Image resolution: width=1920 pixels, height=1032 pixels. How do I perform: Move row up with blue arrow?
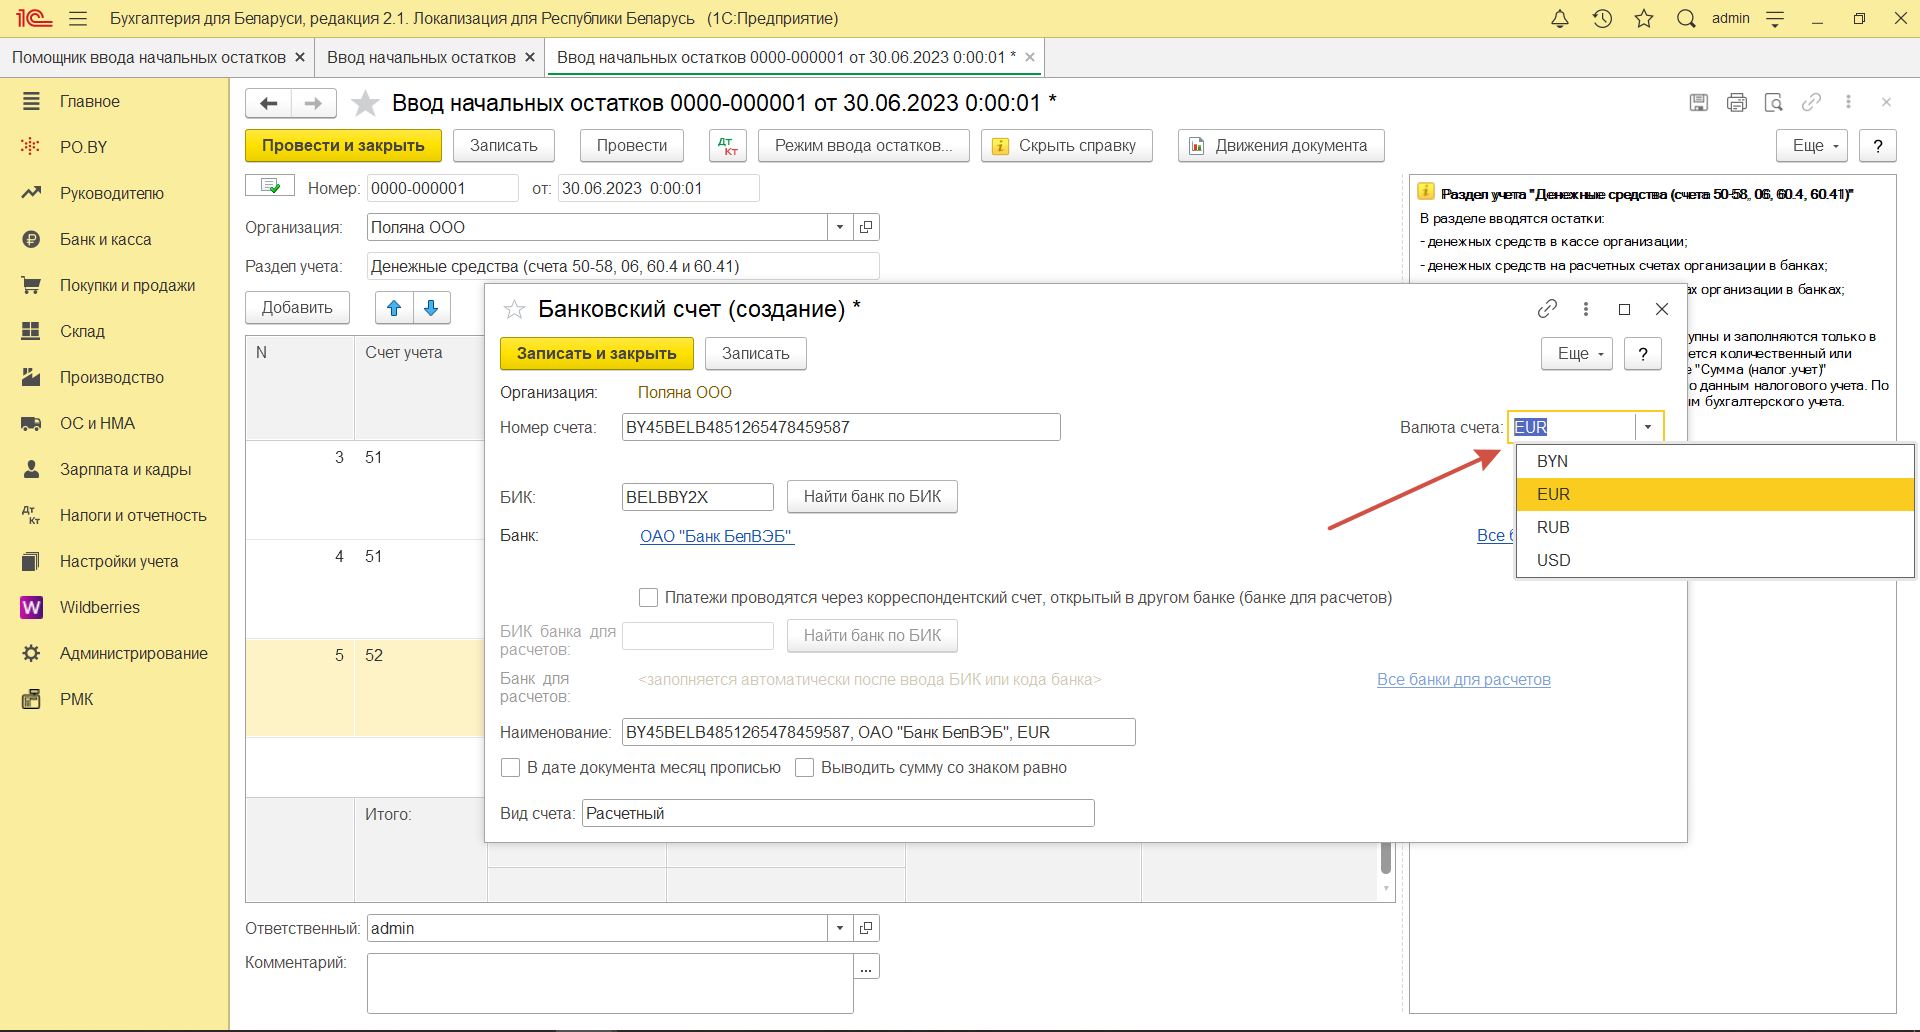394,308
